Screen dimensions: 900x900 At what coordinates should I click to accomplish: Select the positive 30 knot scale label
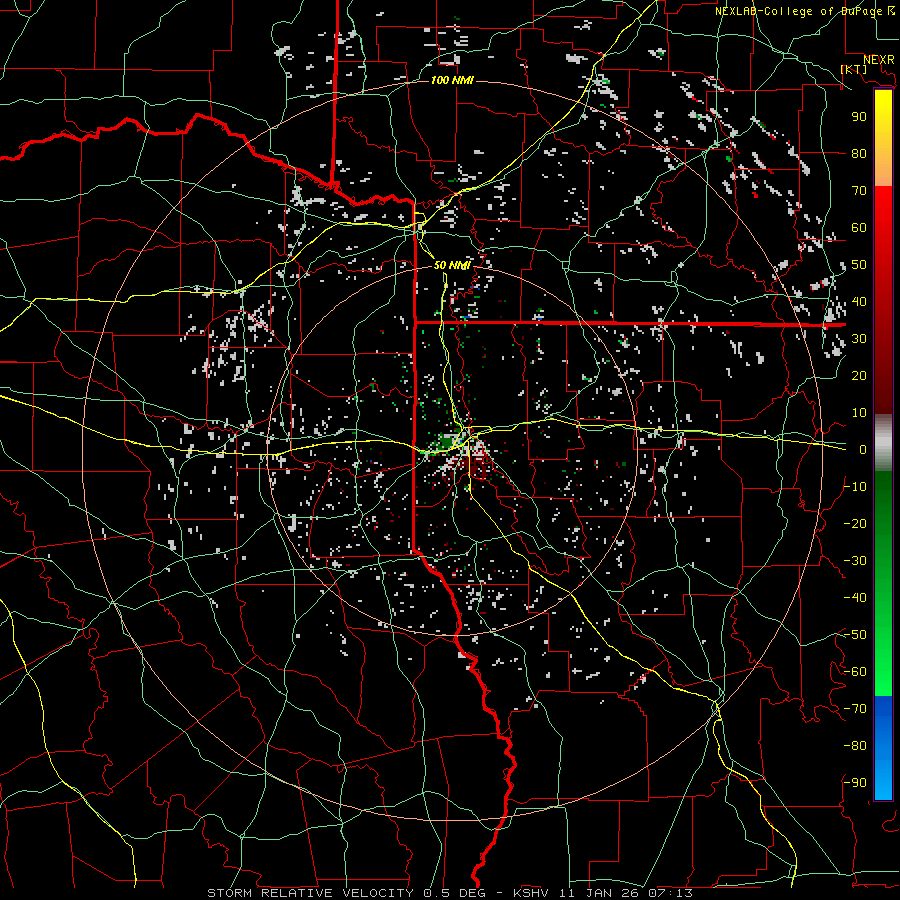coord(859,339)
